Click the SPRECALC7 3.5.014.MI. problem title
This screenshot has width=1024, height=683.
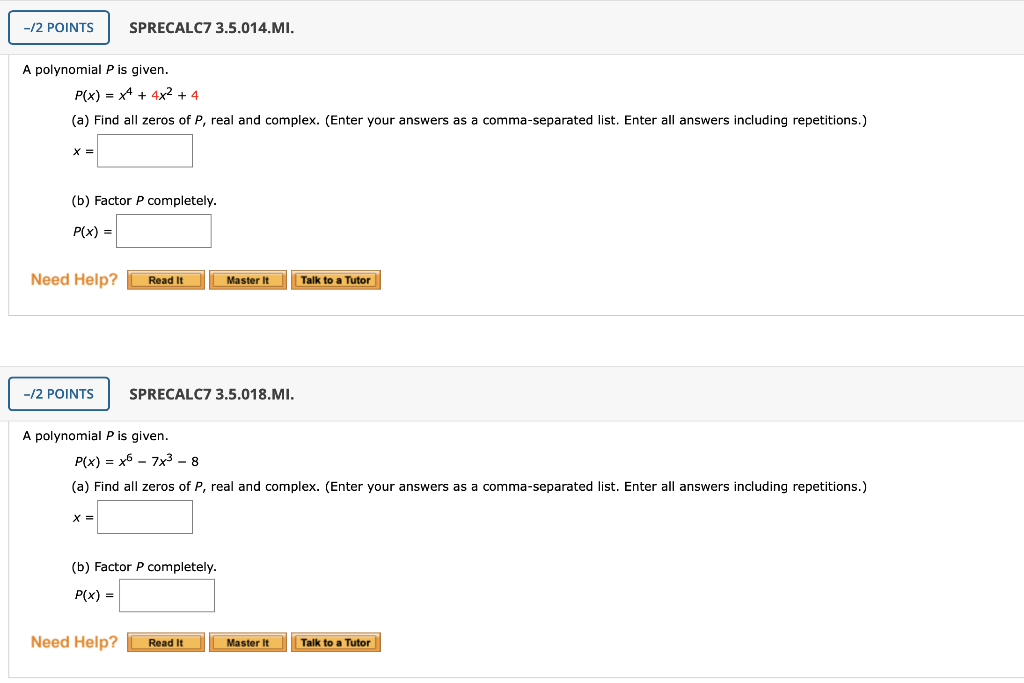pyautogui.click(x=211, y=28)
